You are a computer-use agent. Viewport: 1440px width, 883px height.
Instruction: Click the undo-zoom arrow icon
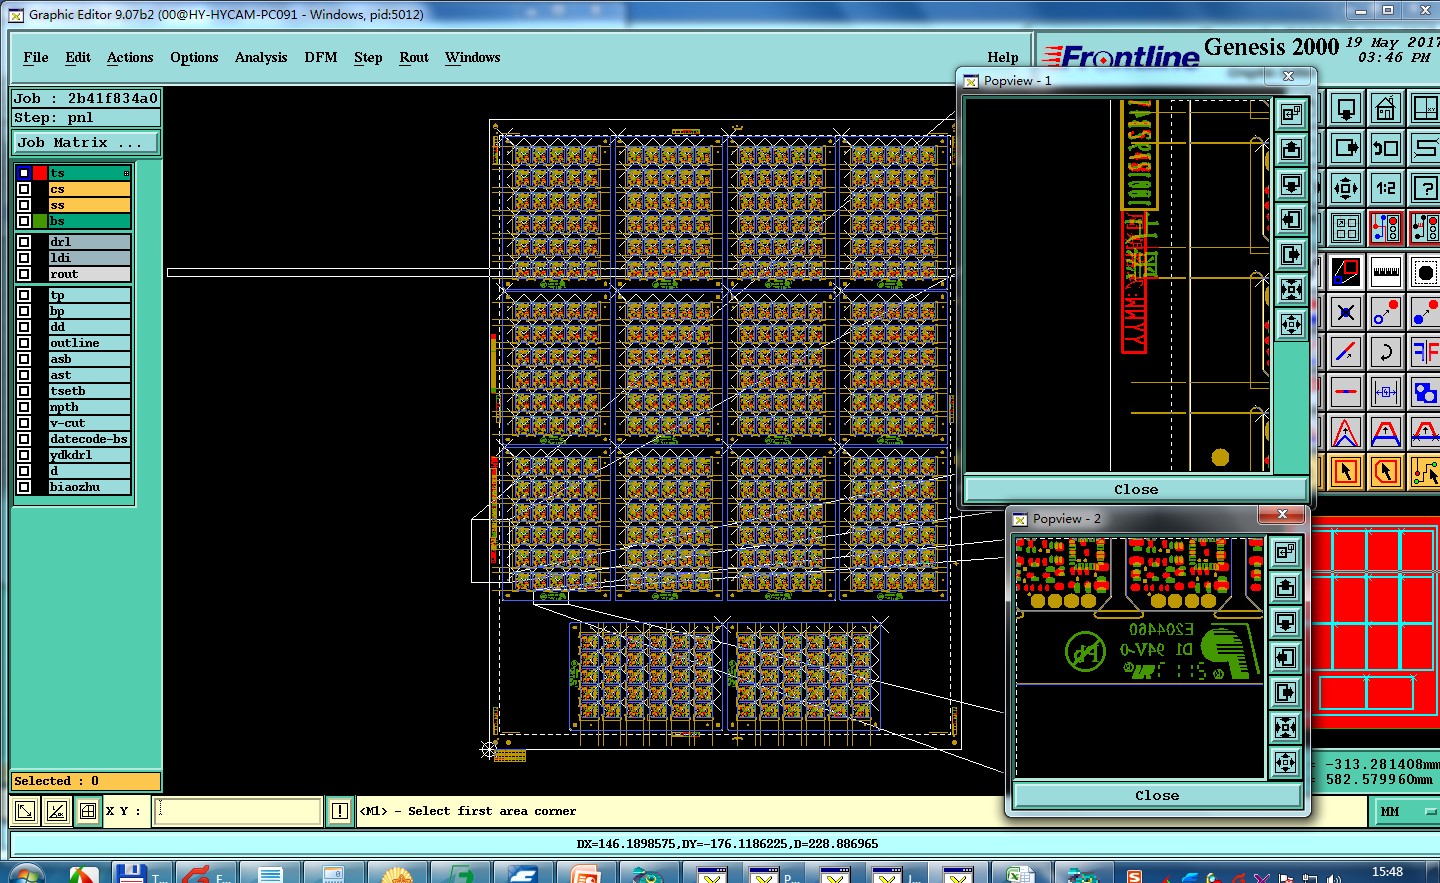[1385, 148]
